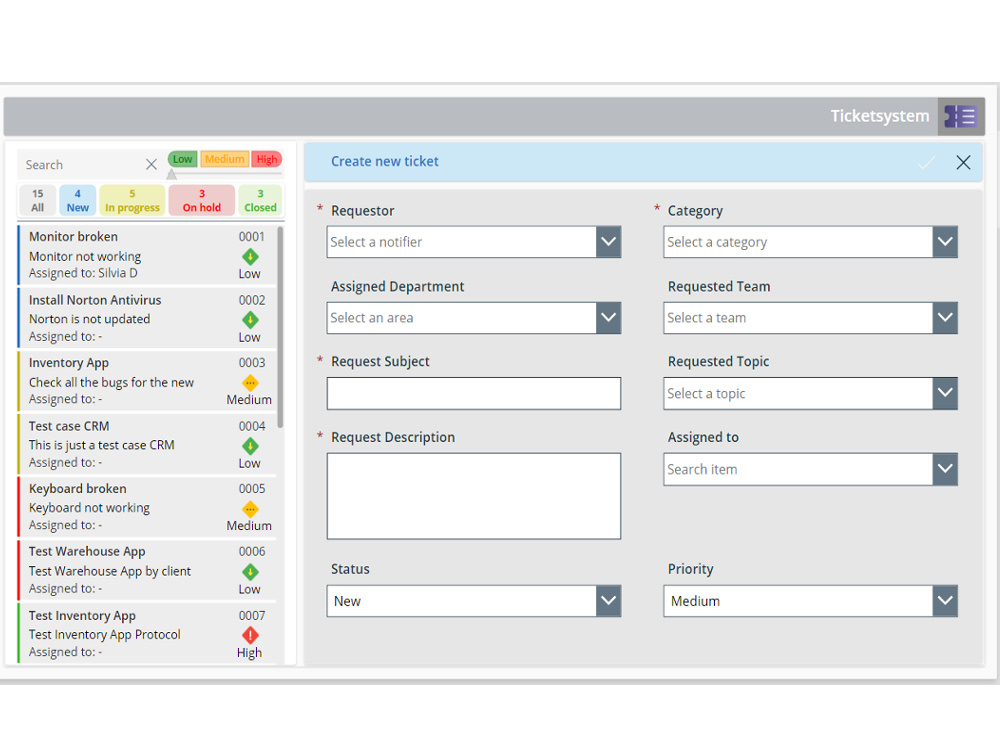Click low priority icon on ticket 0006
Image resolution: width=1000 pixels, height=750 pixels.
tap(250, 572)
